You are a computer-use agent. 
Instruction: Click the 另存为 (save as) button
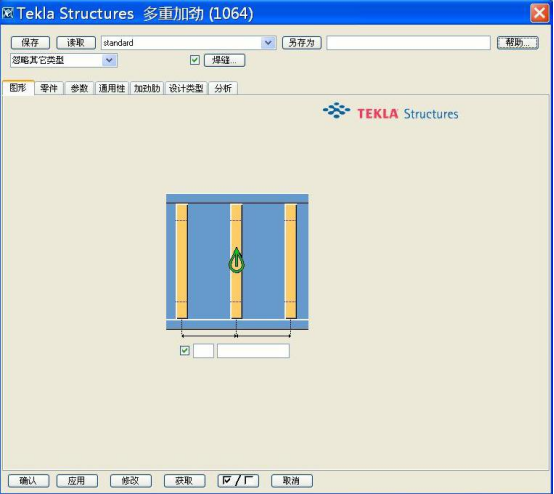coord(301,43)
